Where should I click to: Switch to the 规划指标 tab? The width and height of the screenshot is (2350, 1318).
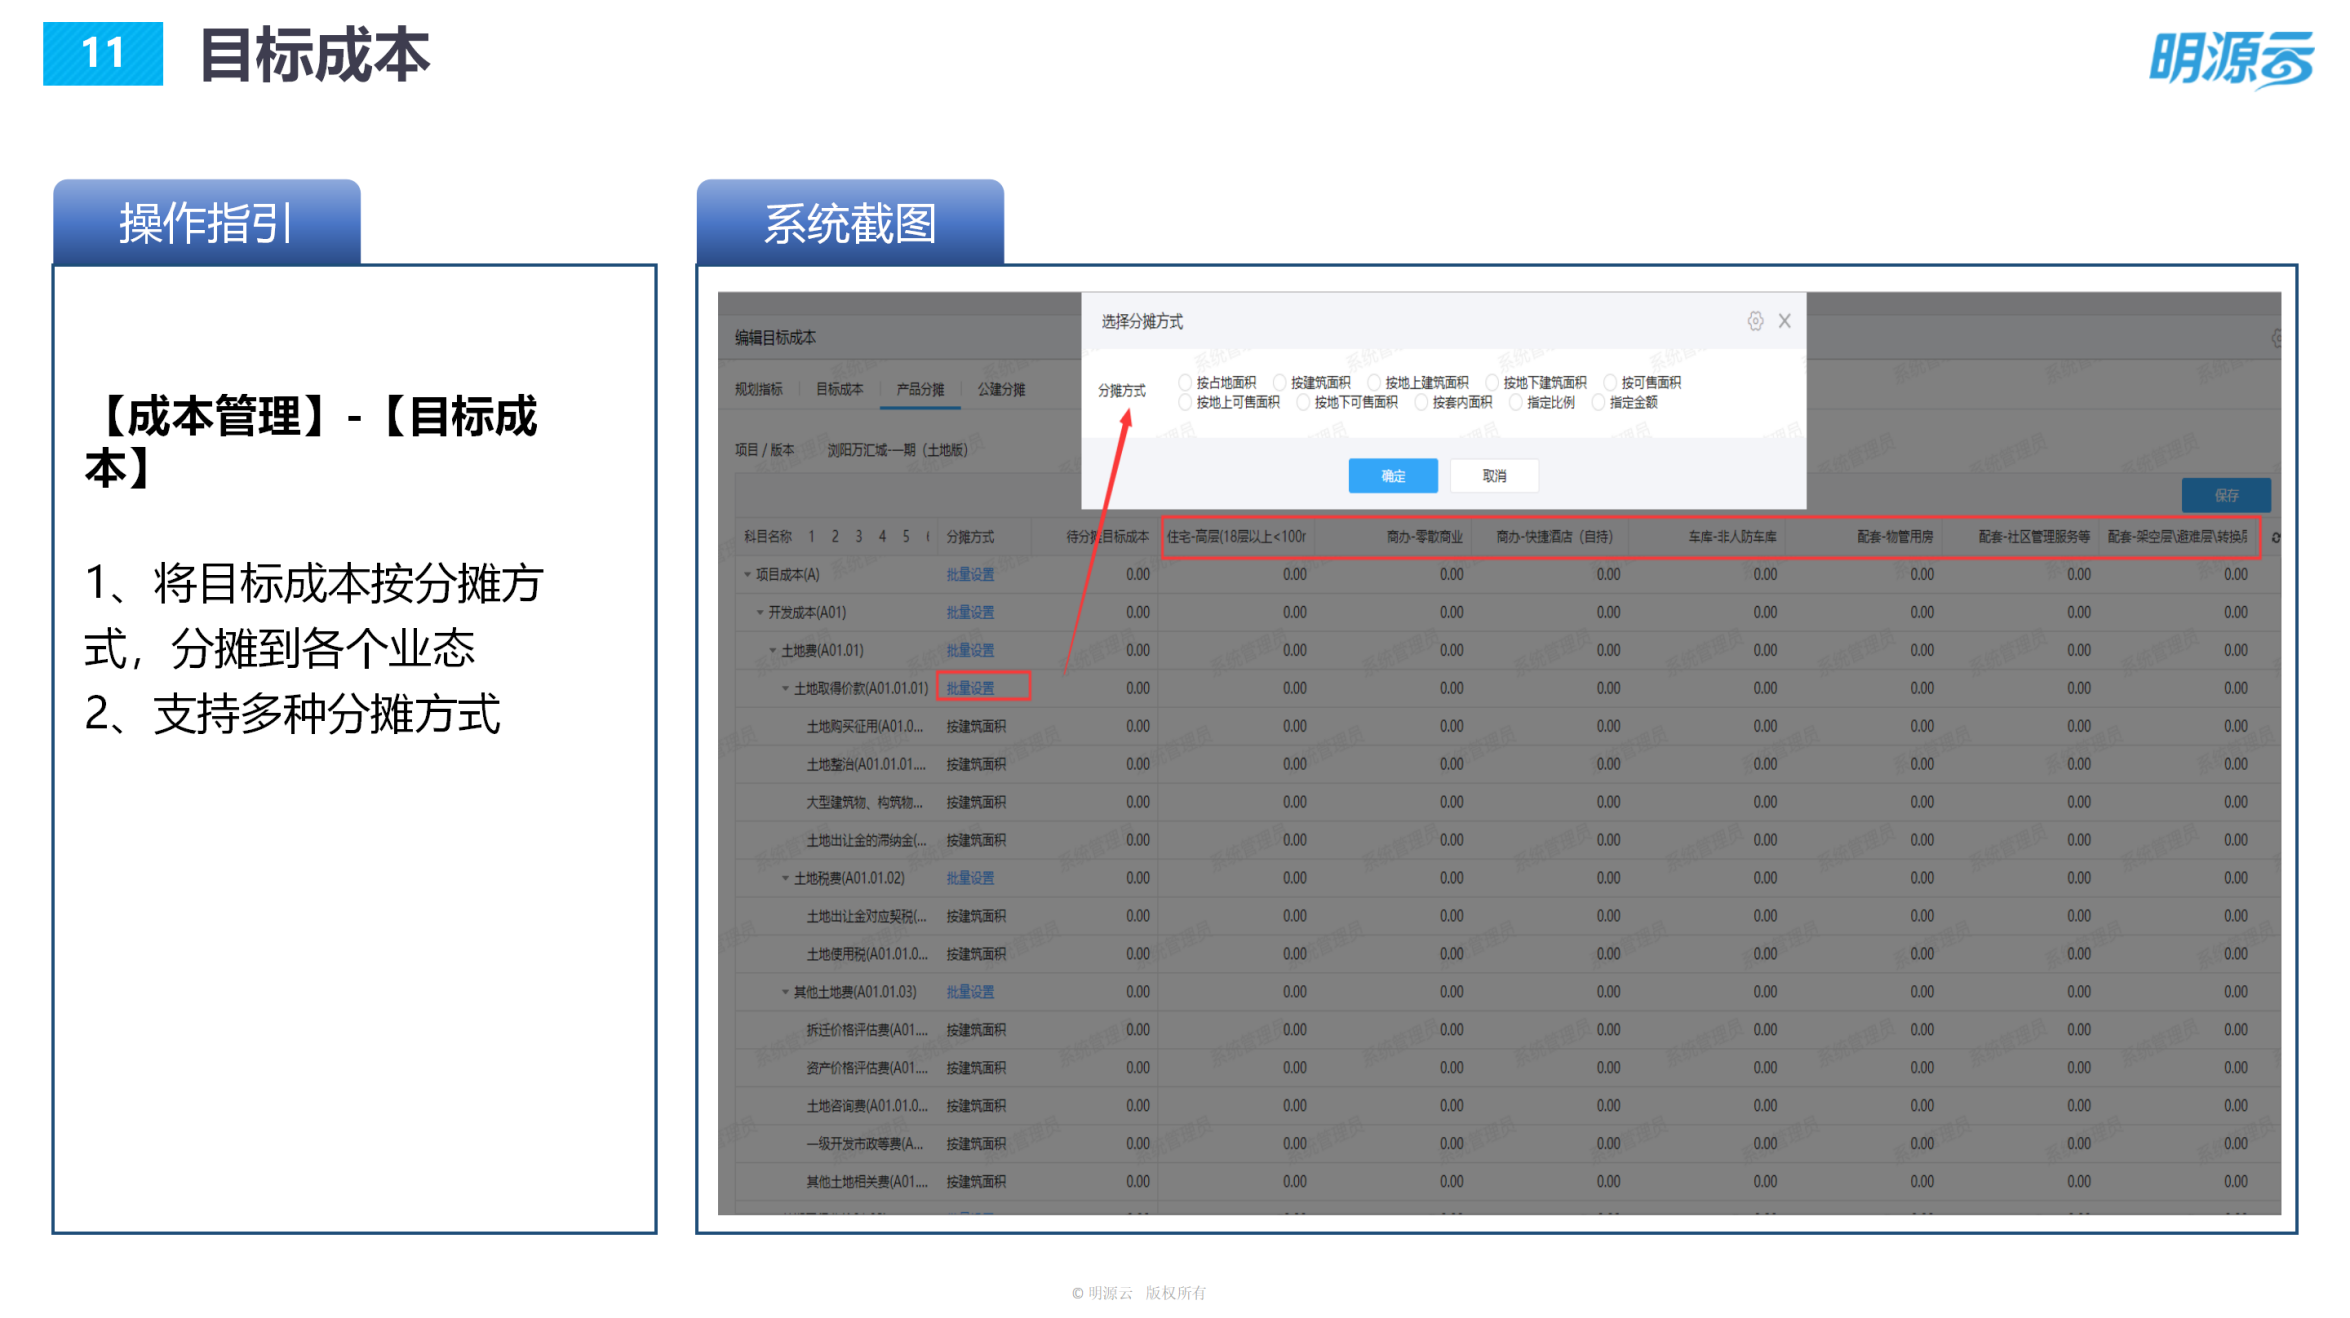coord(759,390)
